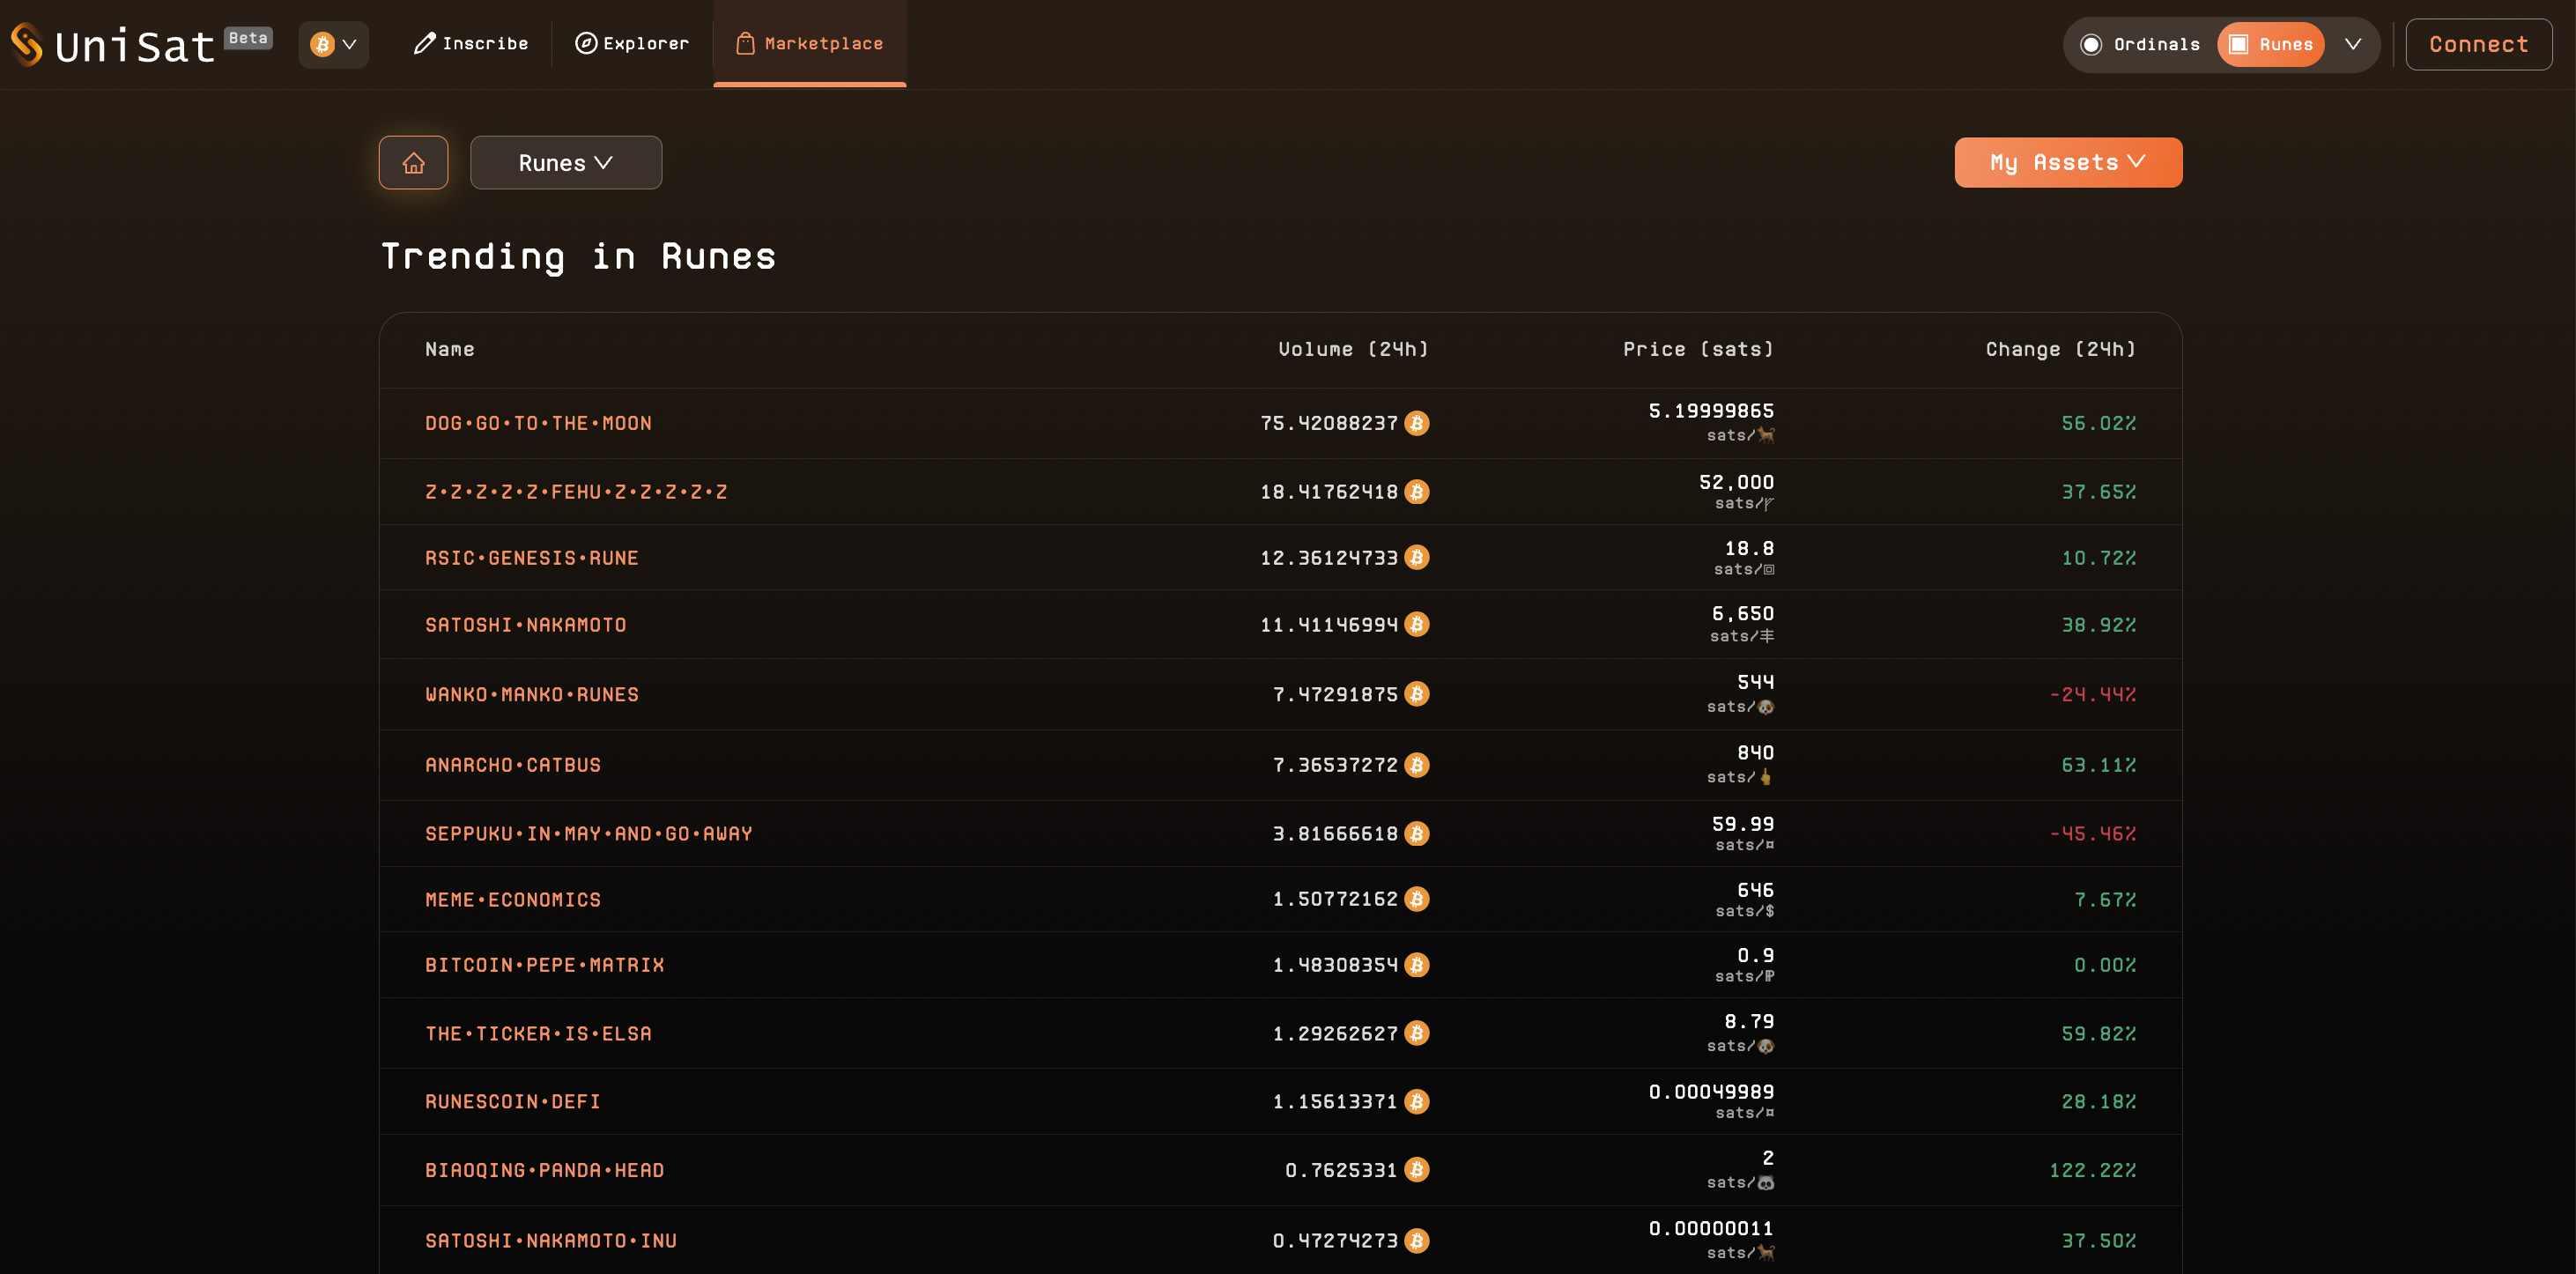Click Bitcoin icon beside volume 1.50772162

(1417, 900)
